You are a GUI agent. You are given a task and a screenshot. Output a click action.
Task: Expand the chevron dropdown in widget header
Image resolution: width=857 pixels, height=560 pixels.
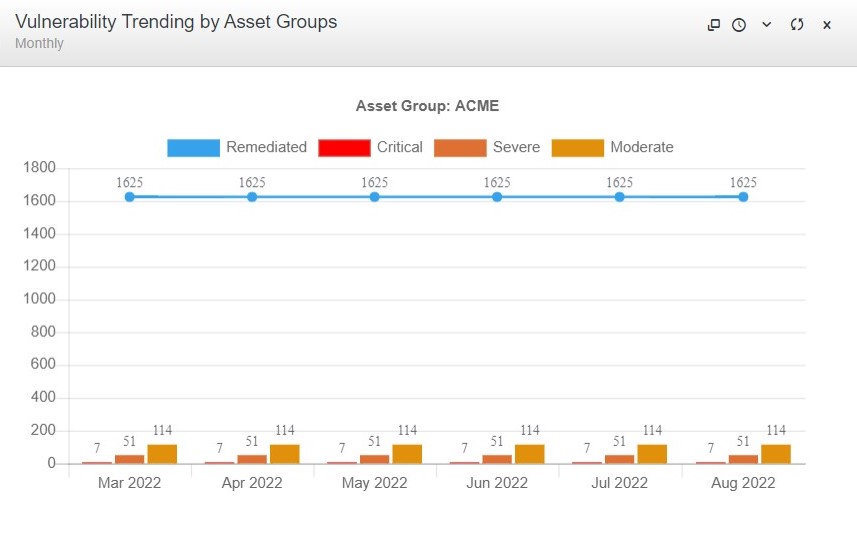(x=767, y=25)
